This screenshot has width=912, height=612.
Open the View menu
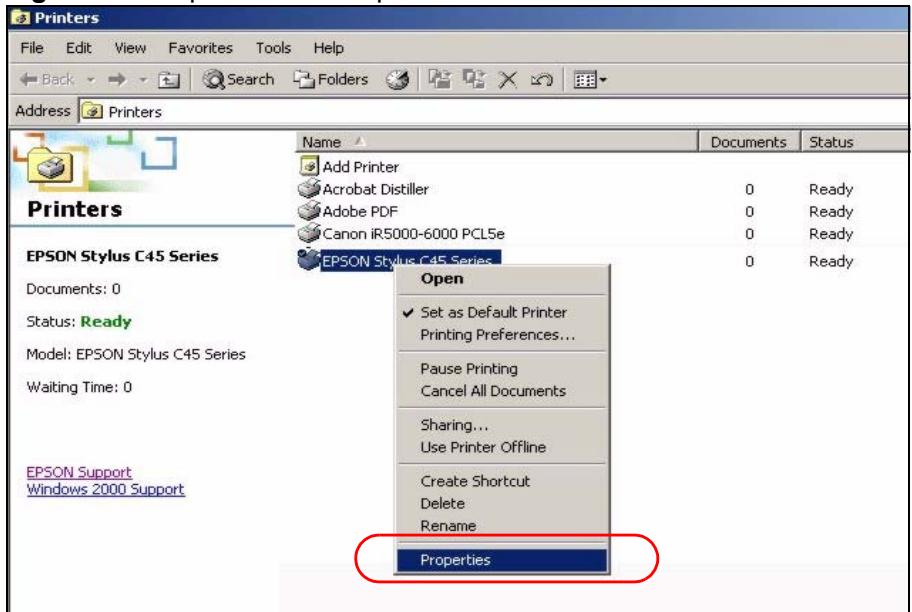(x=130, y=48)
